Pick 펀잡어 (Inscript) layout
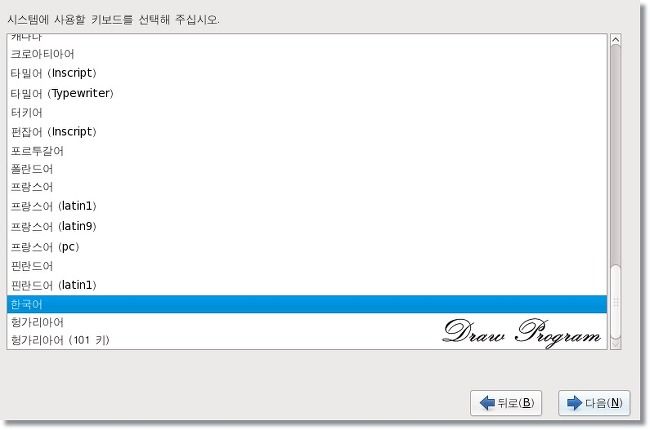This screenshot has height=430, width=650. point(307,132)
